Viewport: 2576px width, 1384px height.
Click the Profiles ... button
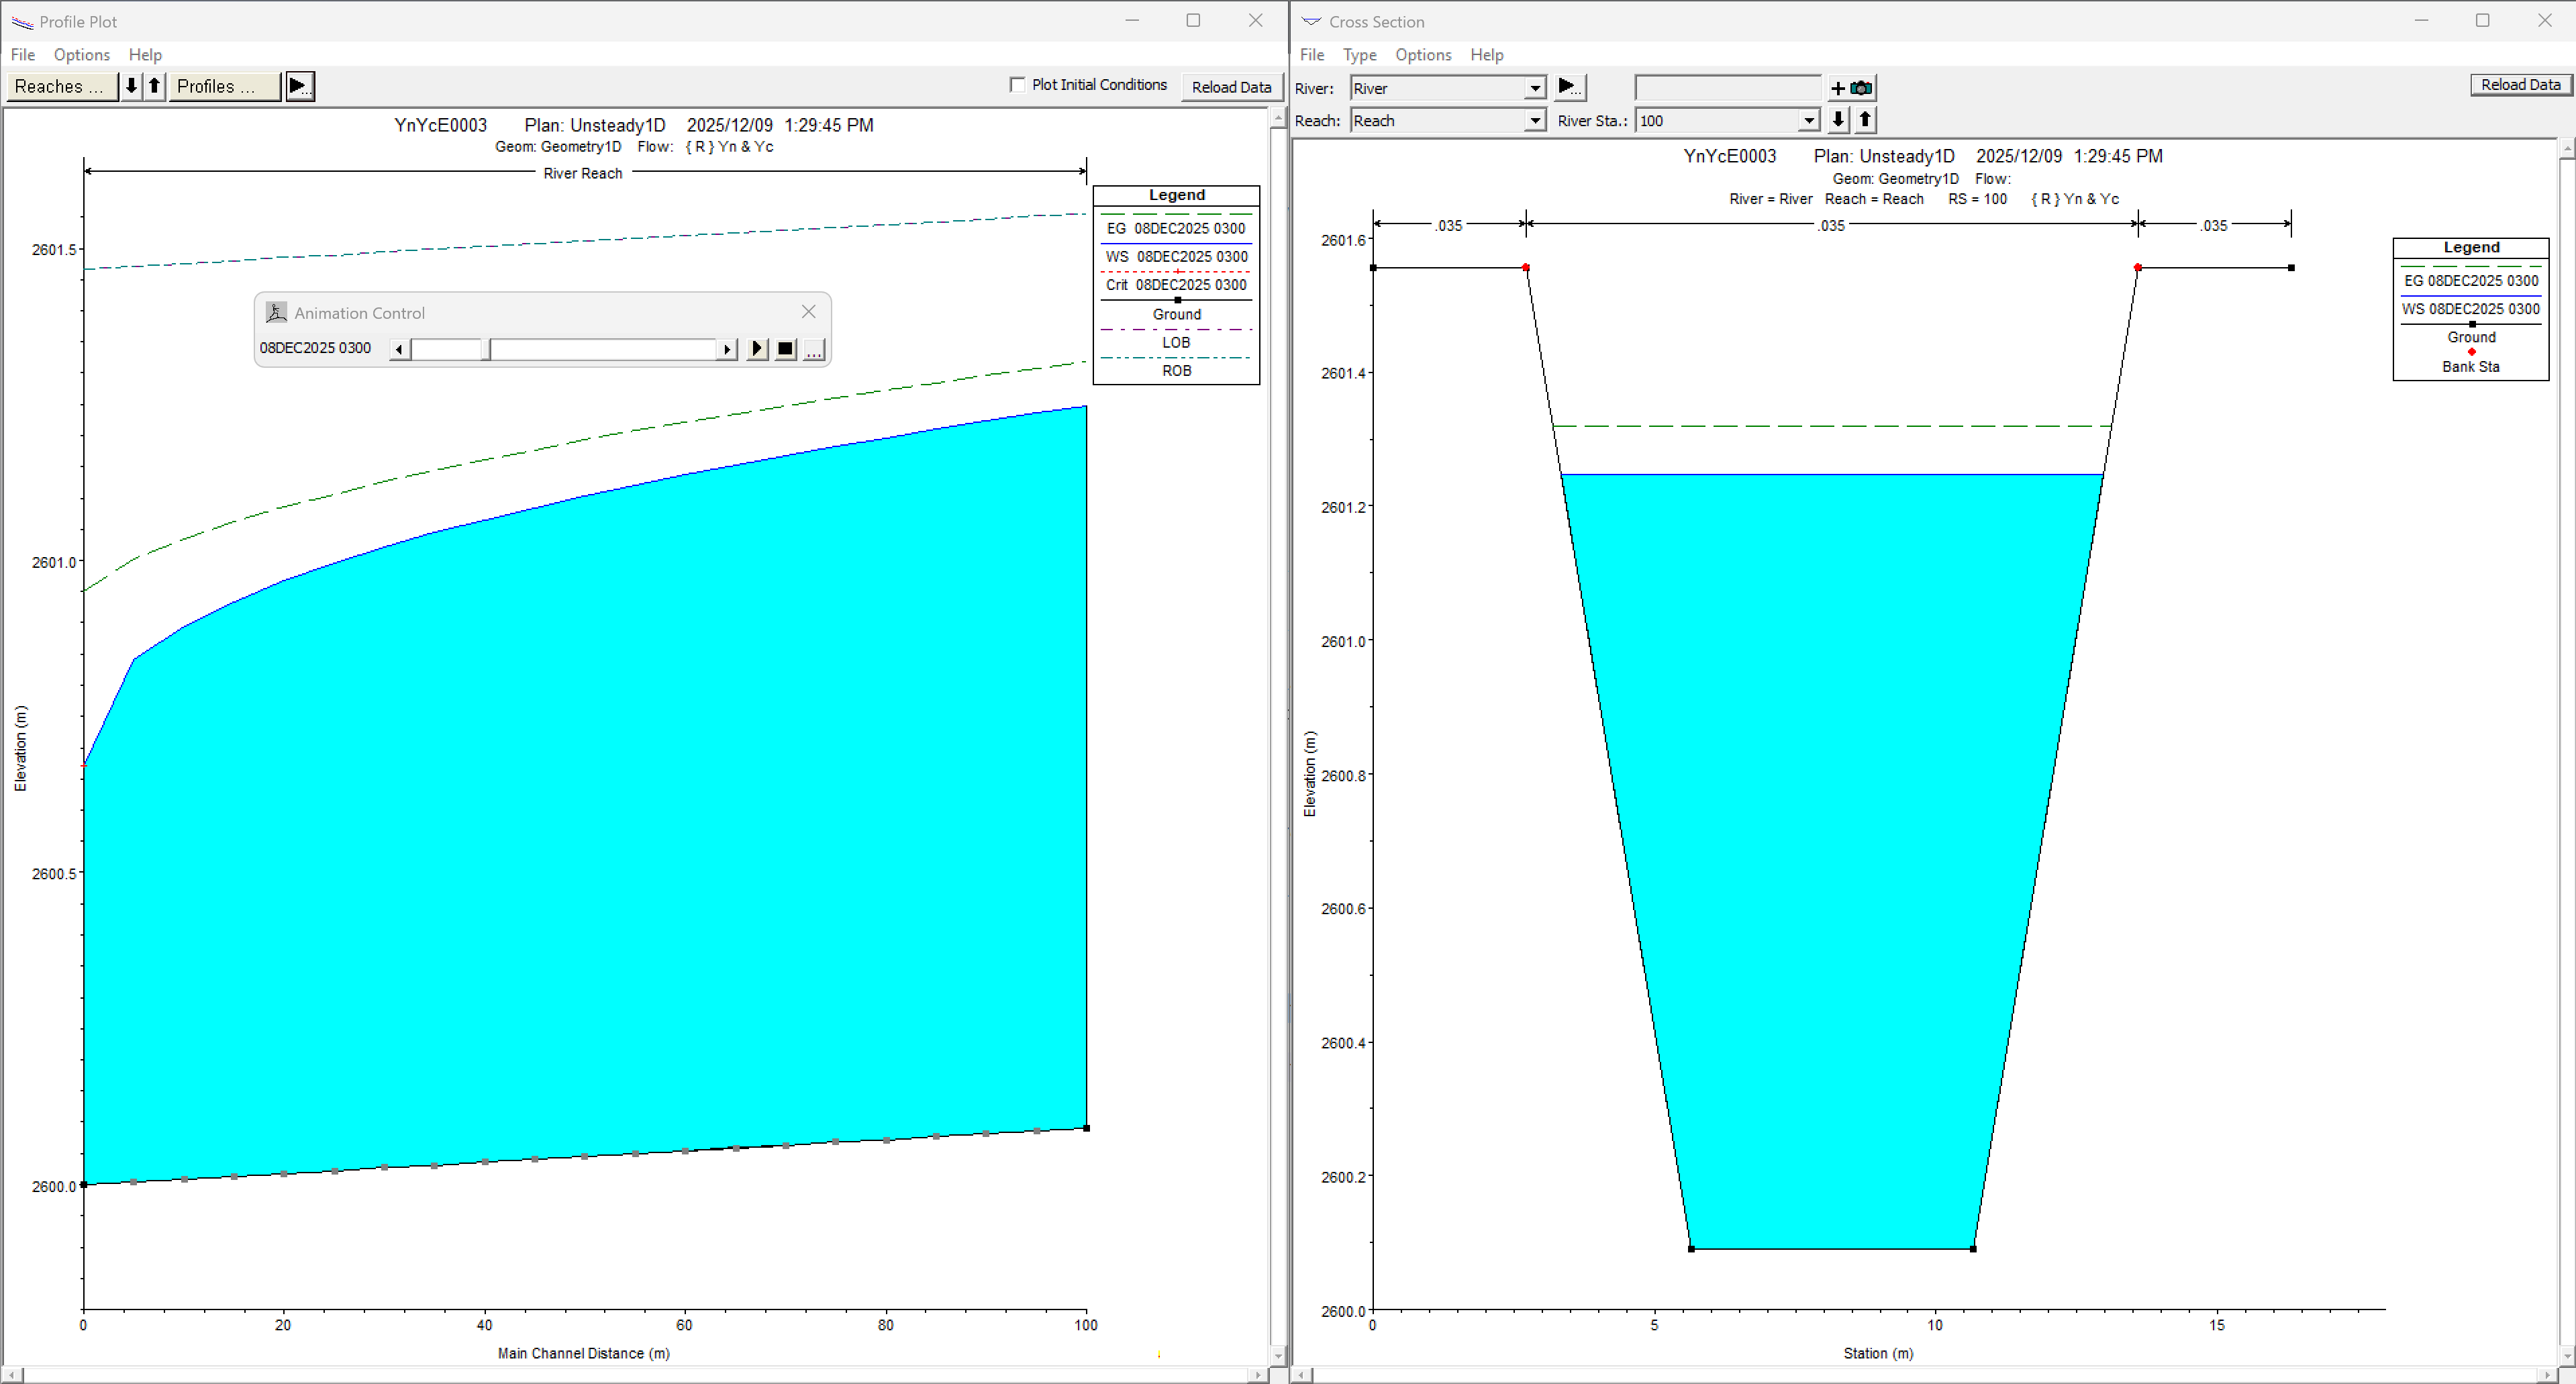coord(224,86)
